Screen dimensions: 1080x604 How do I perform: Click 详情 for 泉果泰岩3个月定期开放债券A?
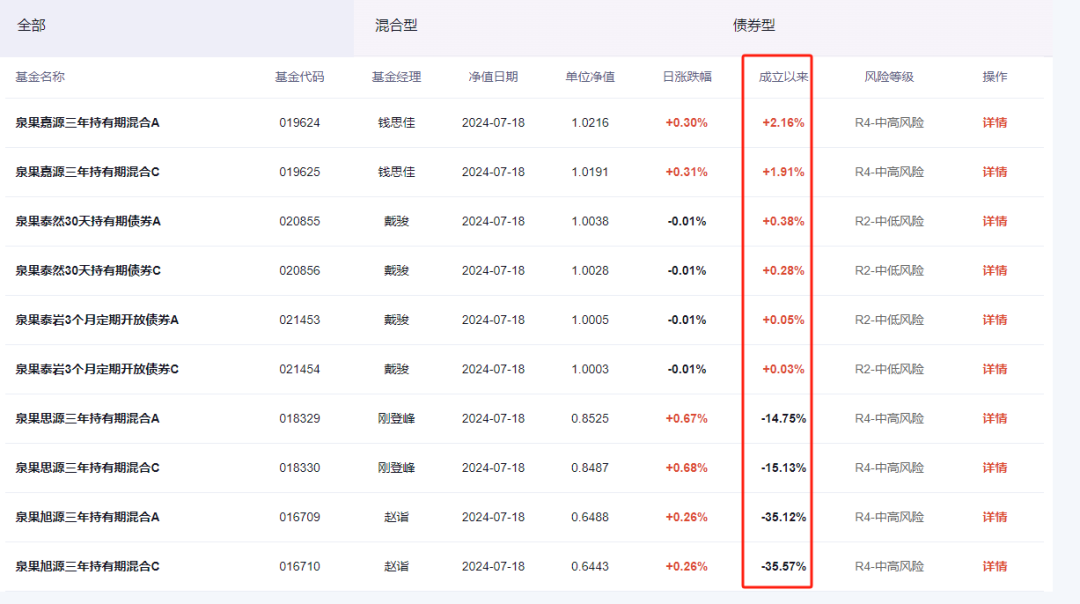point(995,320)
